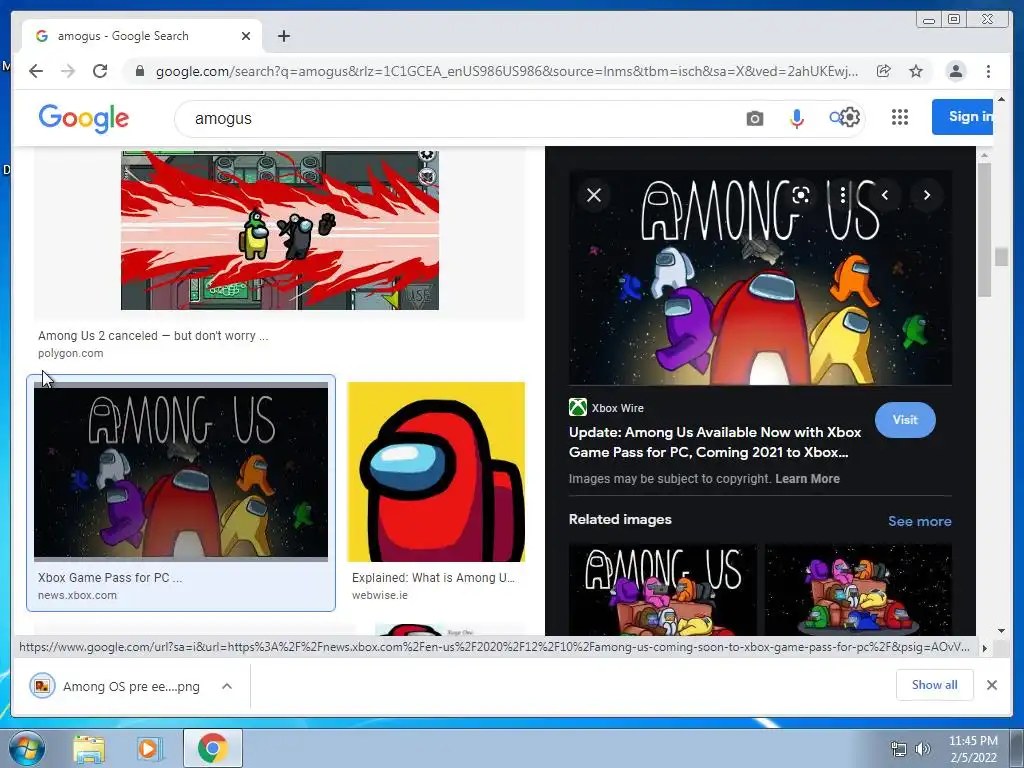Open quick settings gear icon
This screenshot has height=768, width=1024.
pyautogui.click(x=850, y=117)
